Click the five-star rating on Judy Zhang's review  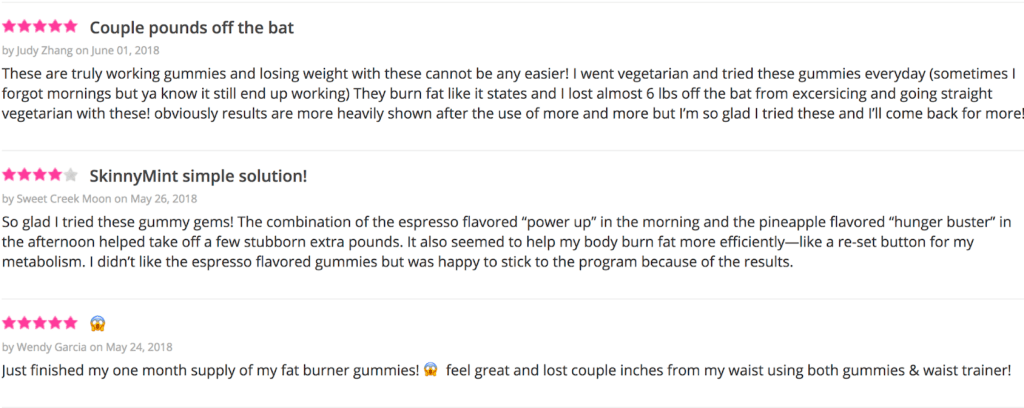[40, 27]
